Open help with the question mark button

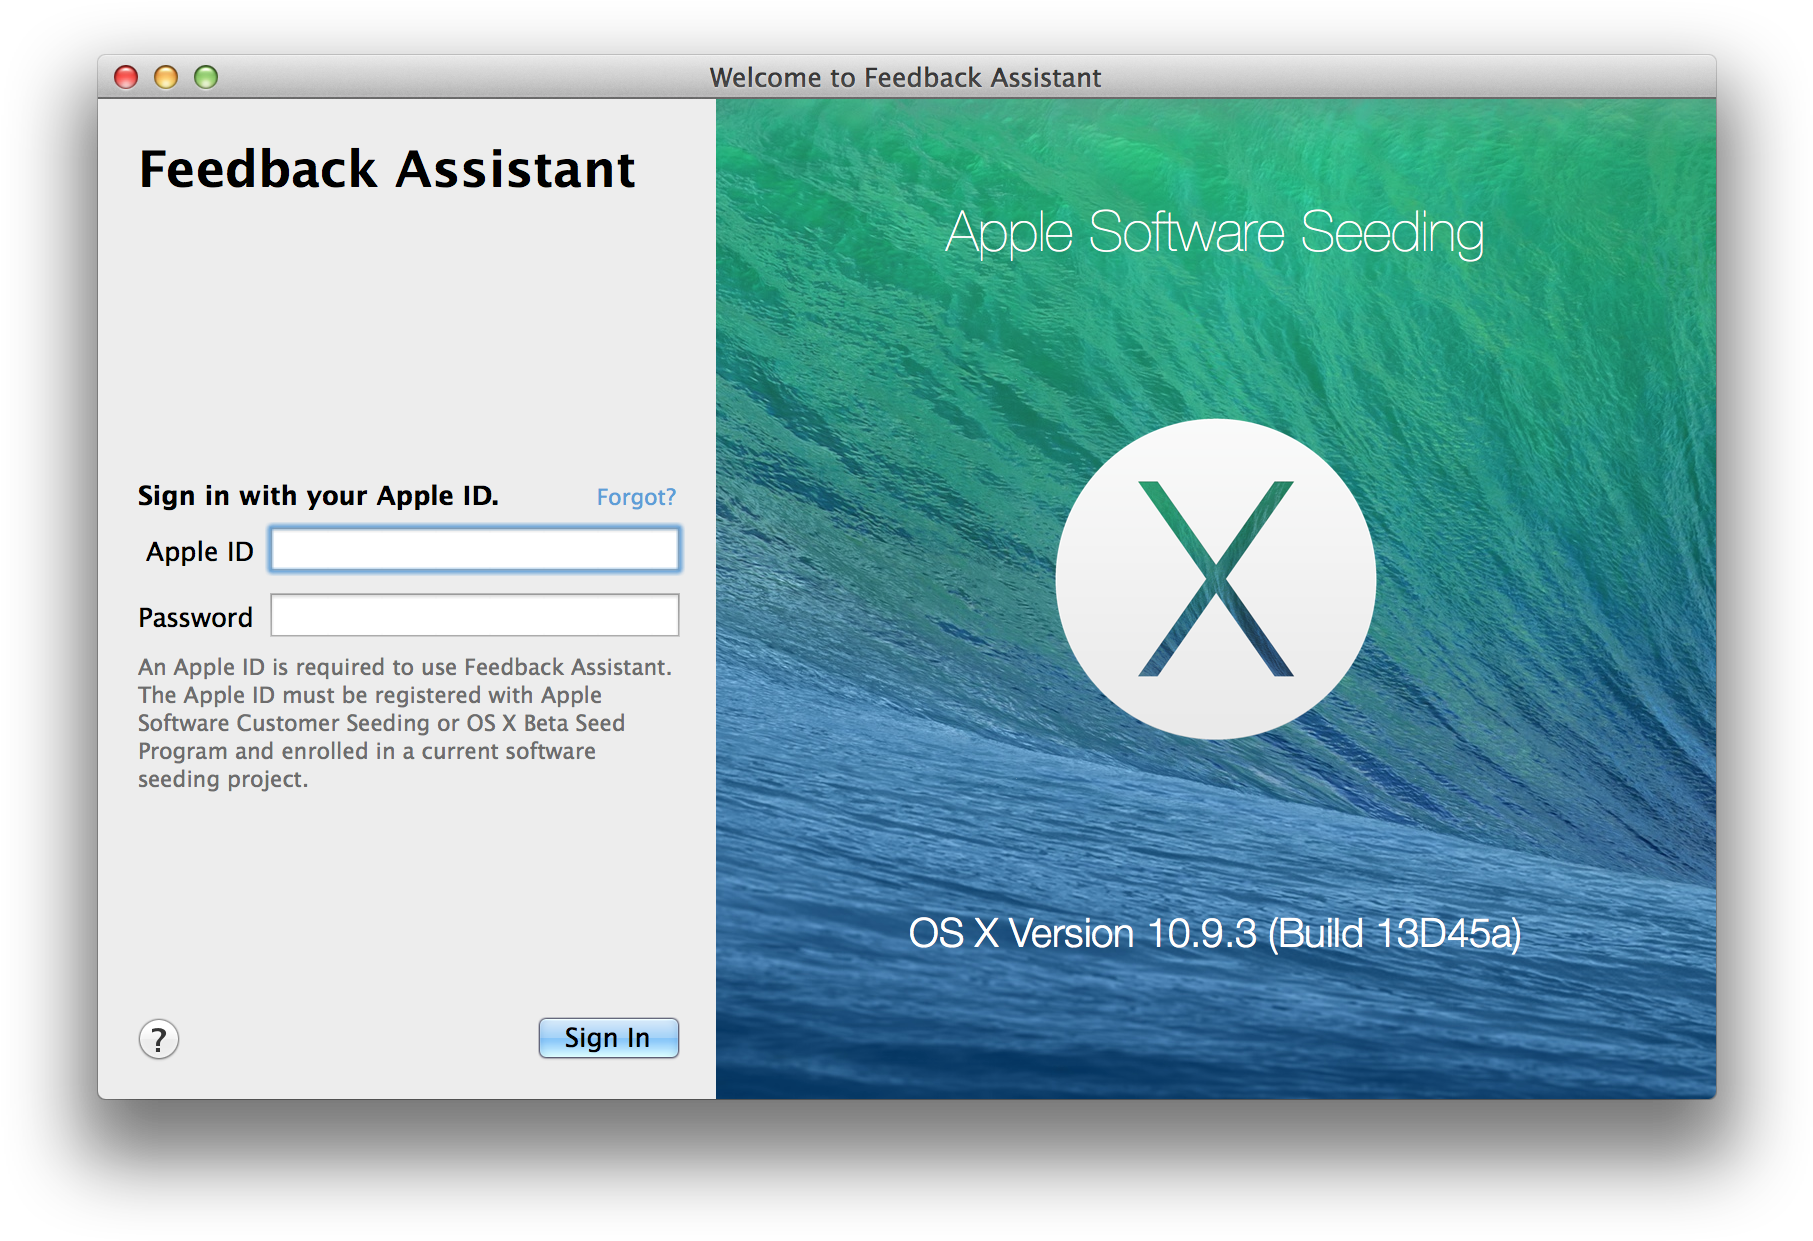point(158,1039)
